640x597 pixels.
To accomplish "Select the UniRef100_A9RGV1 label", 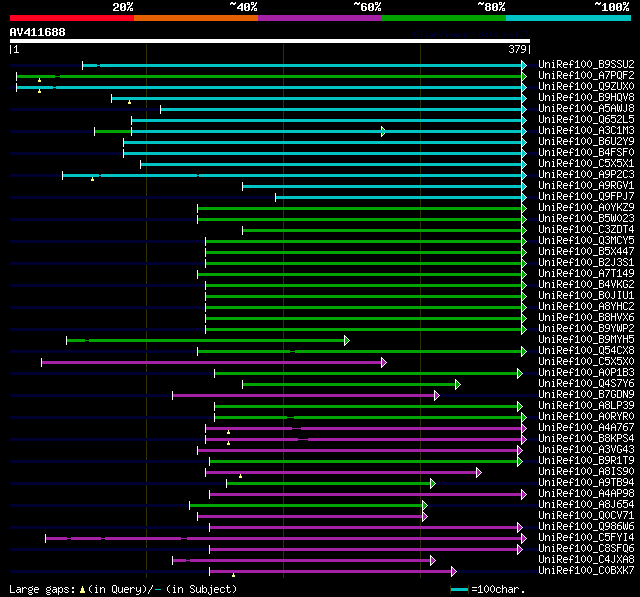I will (x=586, y=186).
